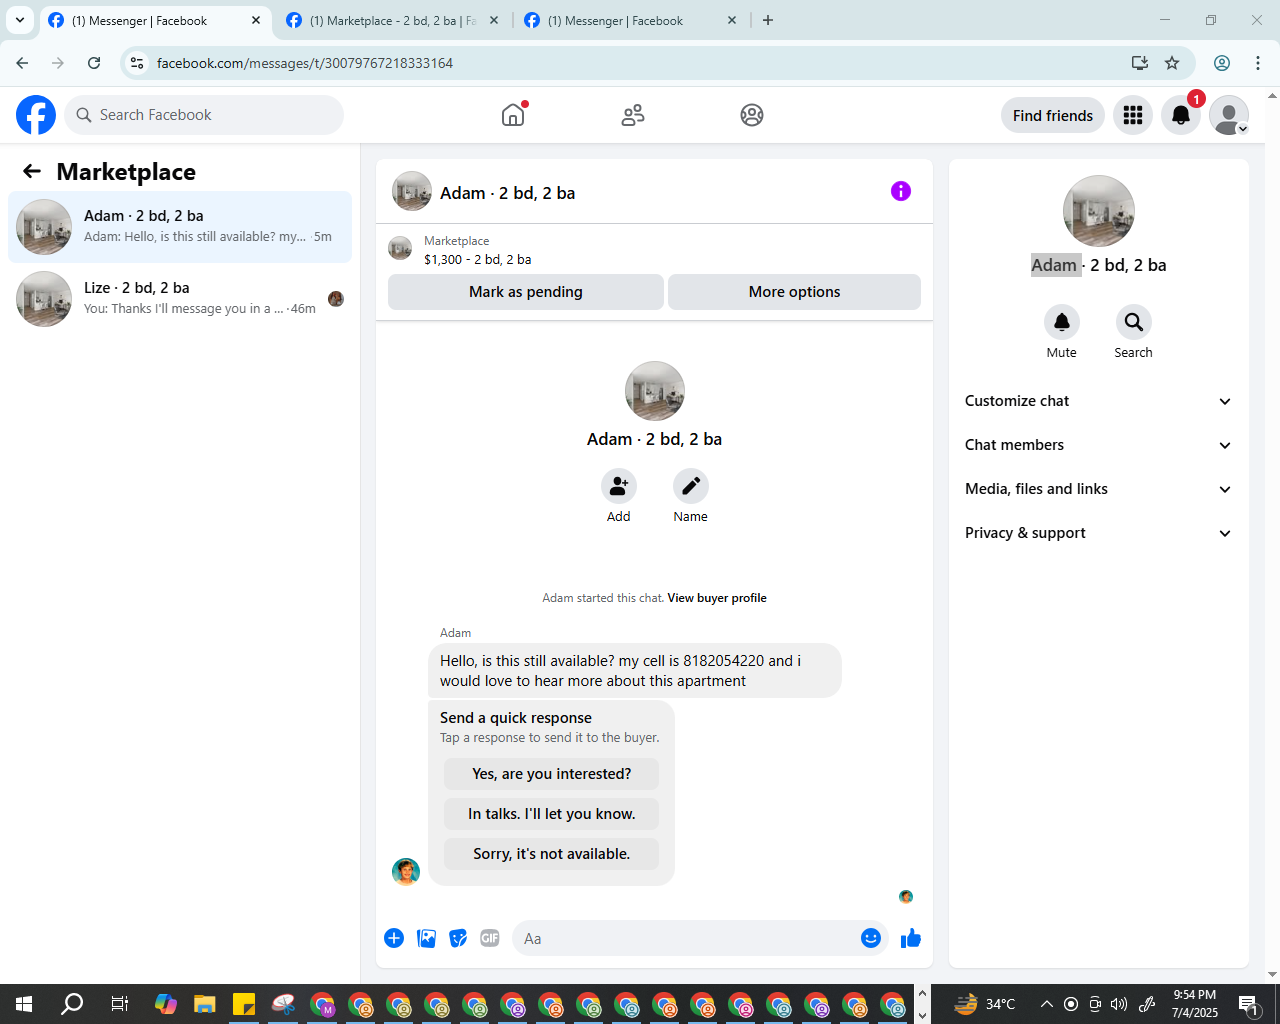Click More options button
The image size is (1280, 1024).
click(x=794, y=292)
